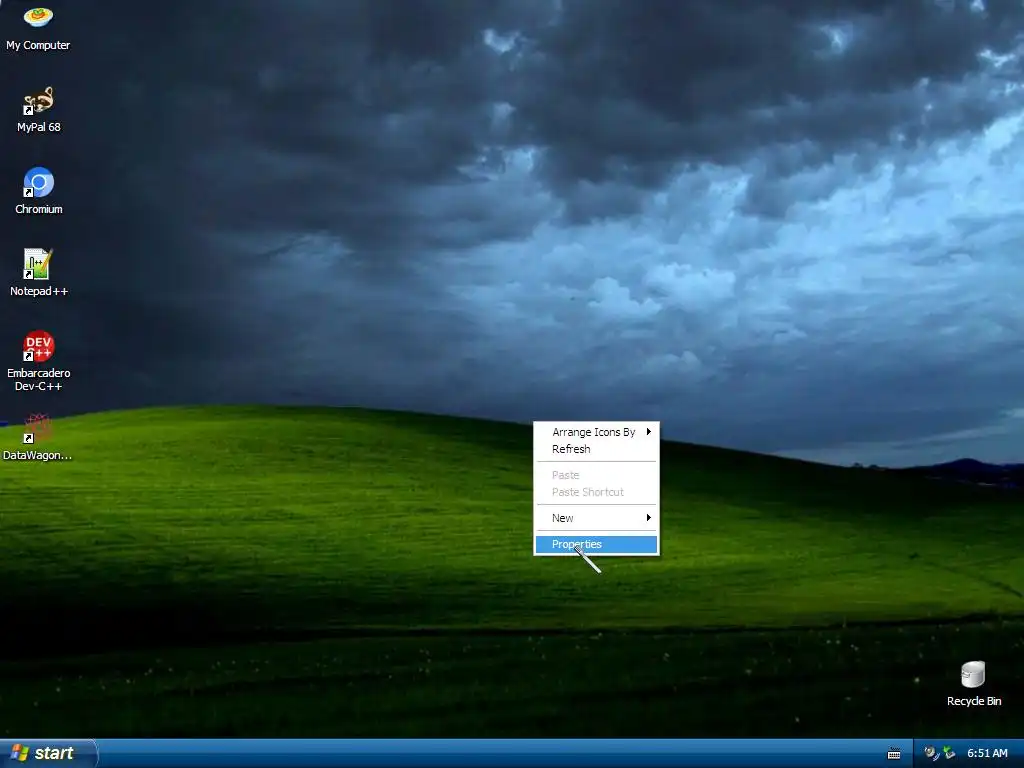Expand the Arrange Icons By submenu
Screen dimensions: 1024x768
pos(596,432)
